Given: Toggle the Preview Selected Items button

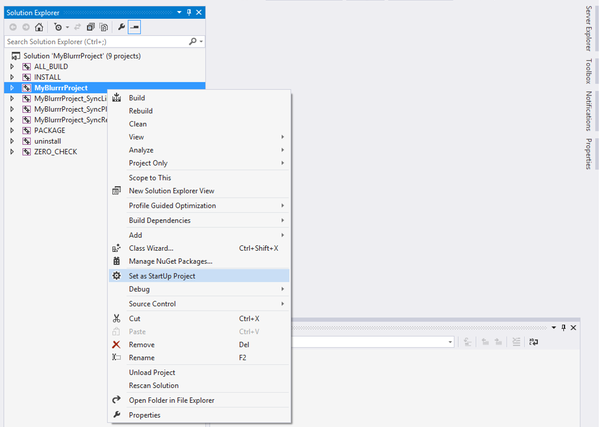Looking at the screenshot, I should [135, 27].
